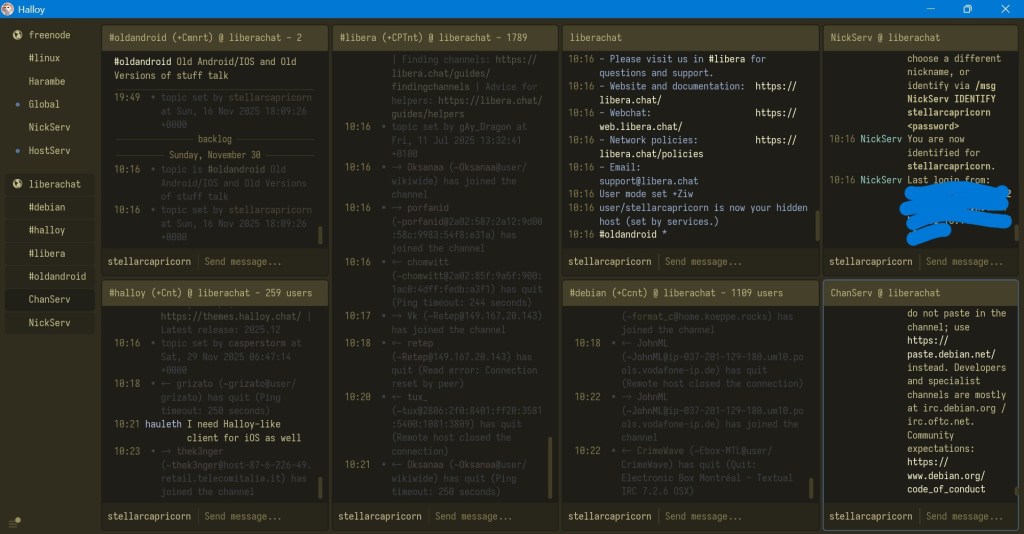The height and width of the screenshot is (534, 1024).
Task: Open the paste.debian.net link in ChanServ pane
Action: (x=951, y=347)
